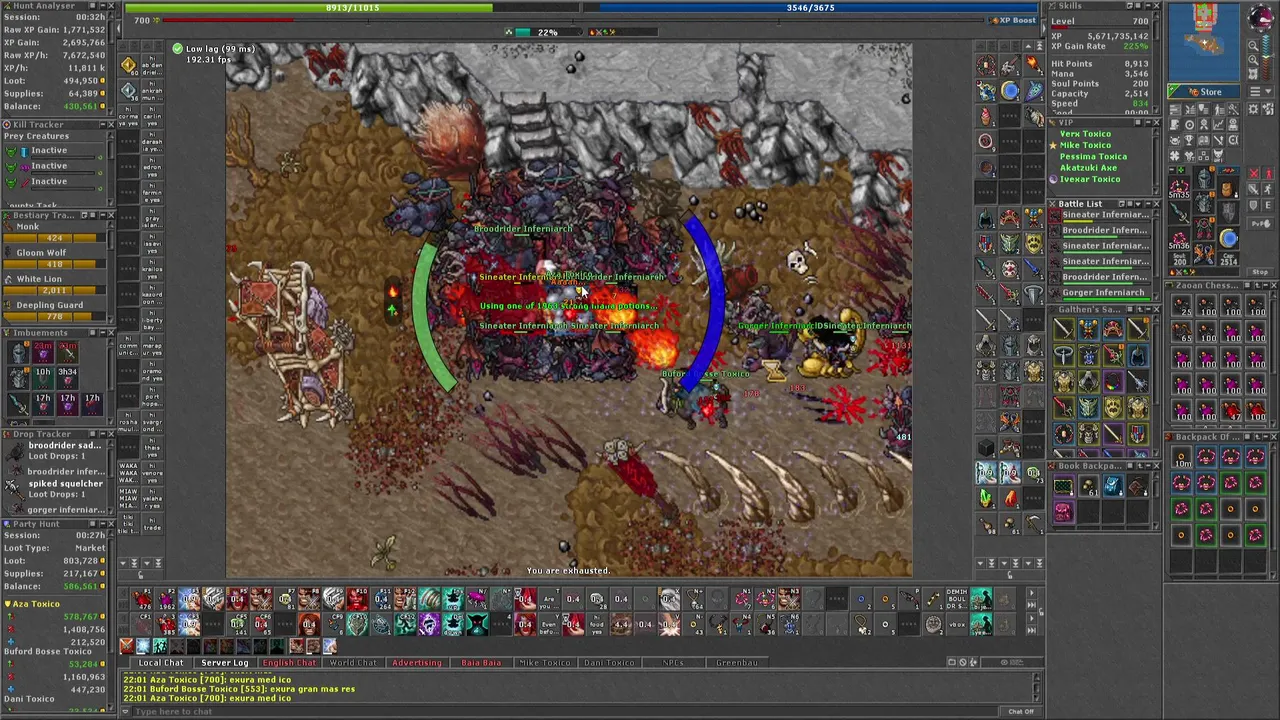Image resolution: width=1280 pixels, height=720 pixels.
Task: Switch to the Local Chat tab
Action: click(x=161, y=663)
